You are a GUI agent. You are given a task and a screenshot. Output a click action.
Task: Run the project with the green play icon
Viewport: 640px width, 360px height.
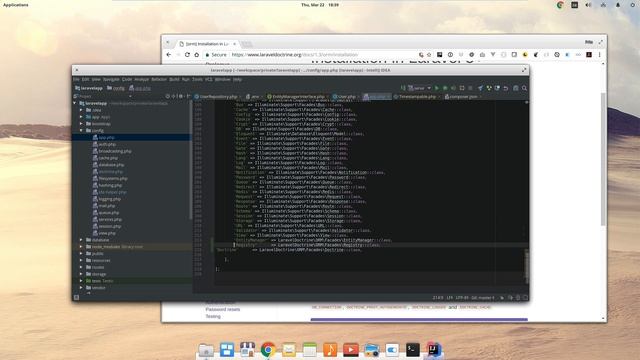pyautogui.click(x=437, y=88)
